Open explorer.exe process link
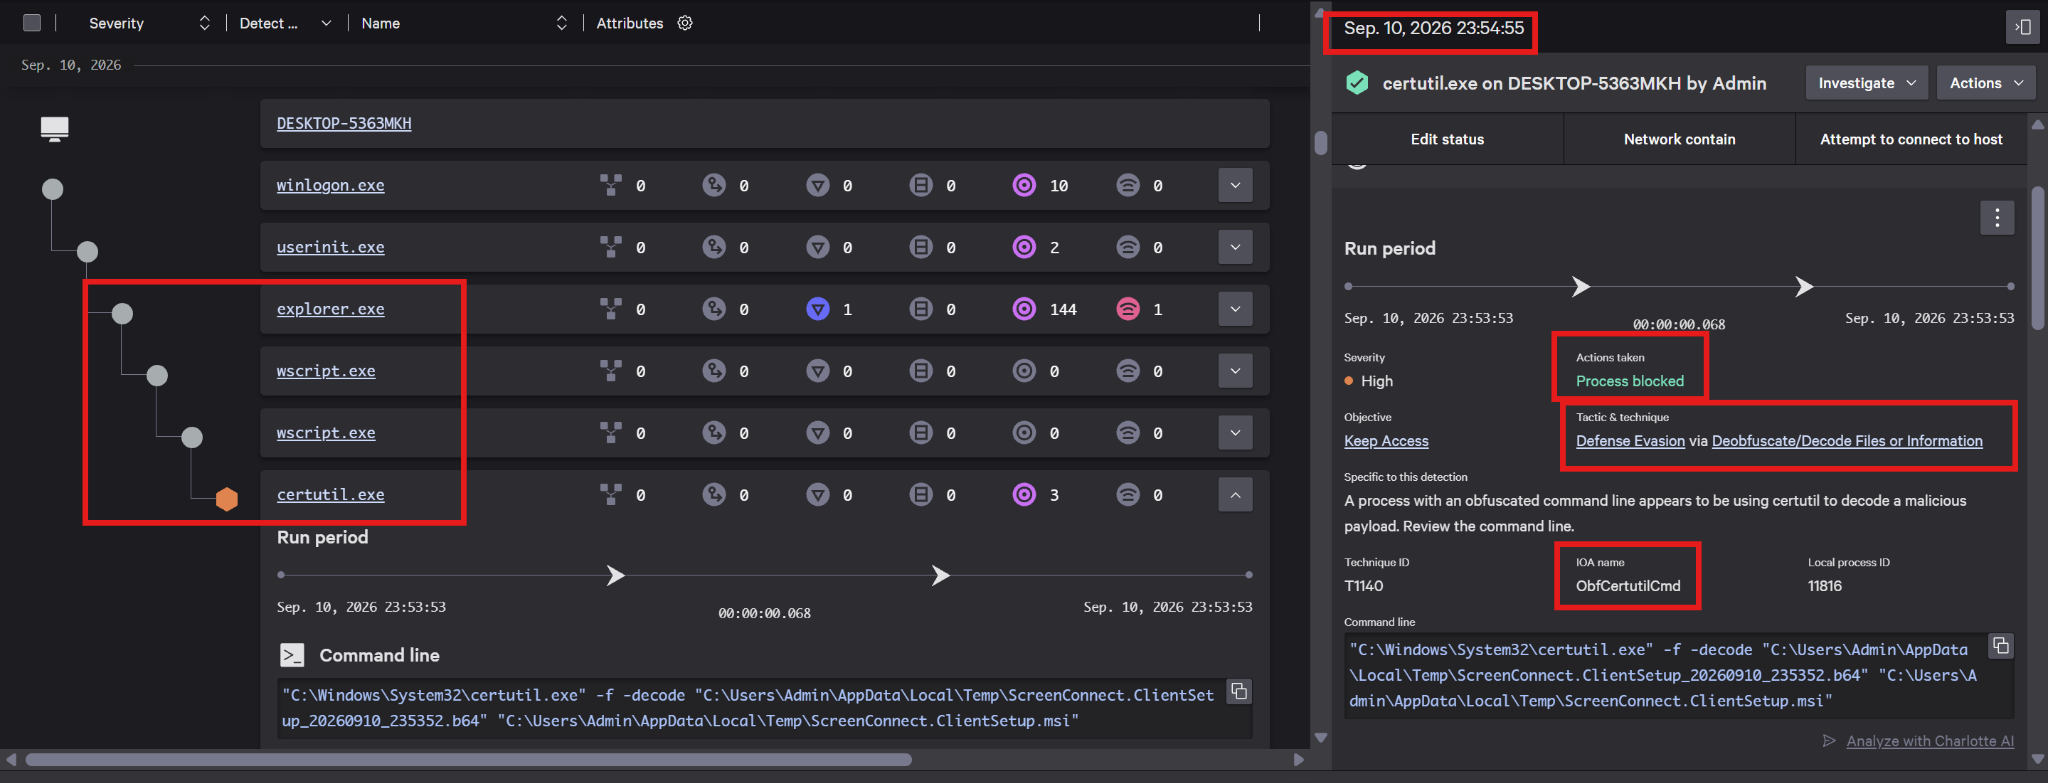Image resolution: width=2048 pixels, height=783 pixels. click(x=330, y=309)
